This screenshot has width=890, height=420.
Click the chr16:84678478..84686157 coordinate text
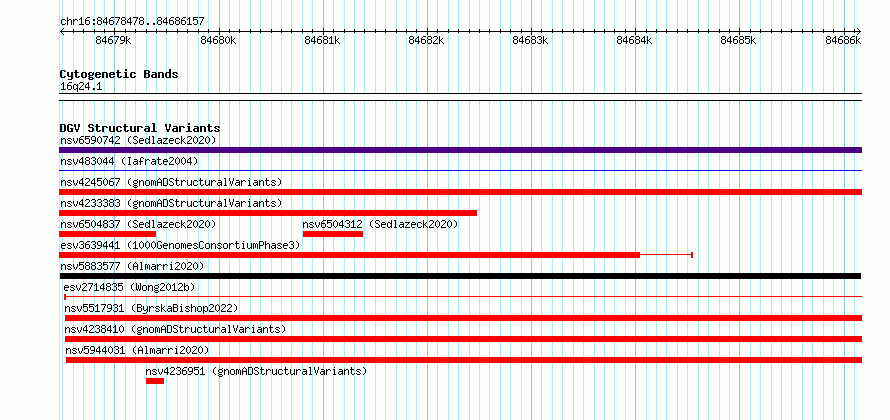point(132,22)
